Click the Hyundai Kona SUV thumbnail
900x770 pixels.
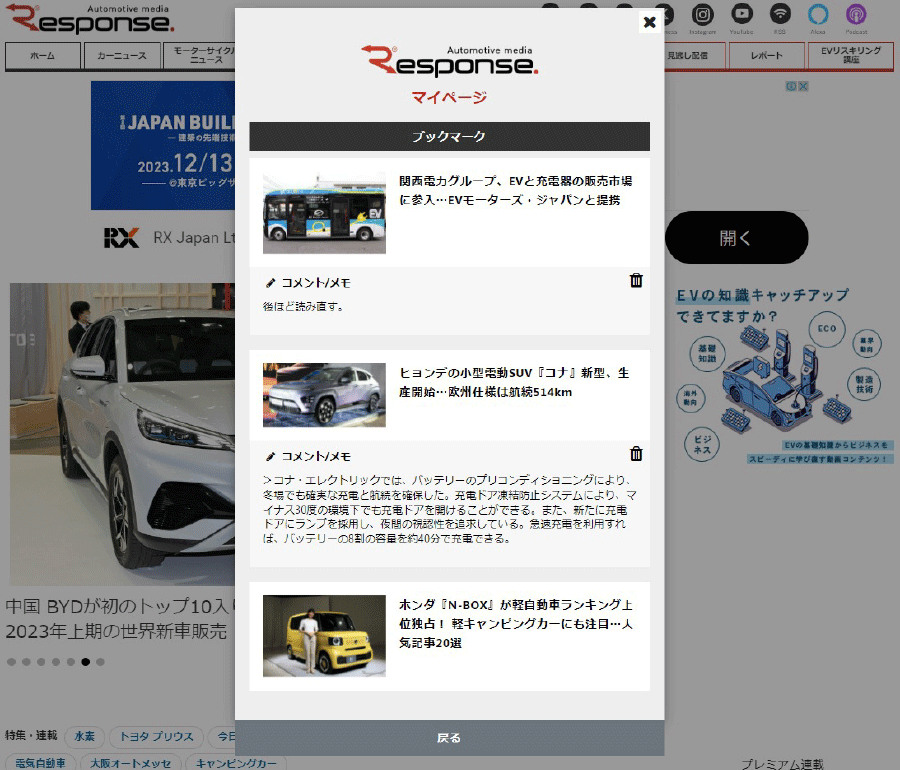click(x=324, y=395)
